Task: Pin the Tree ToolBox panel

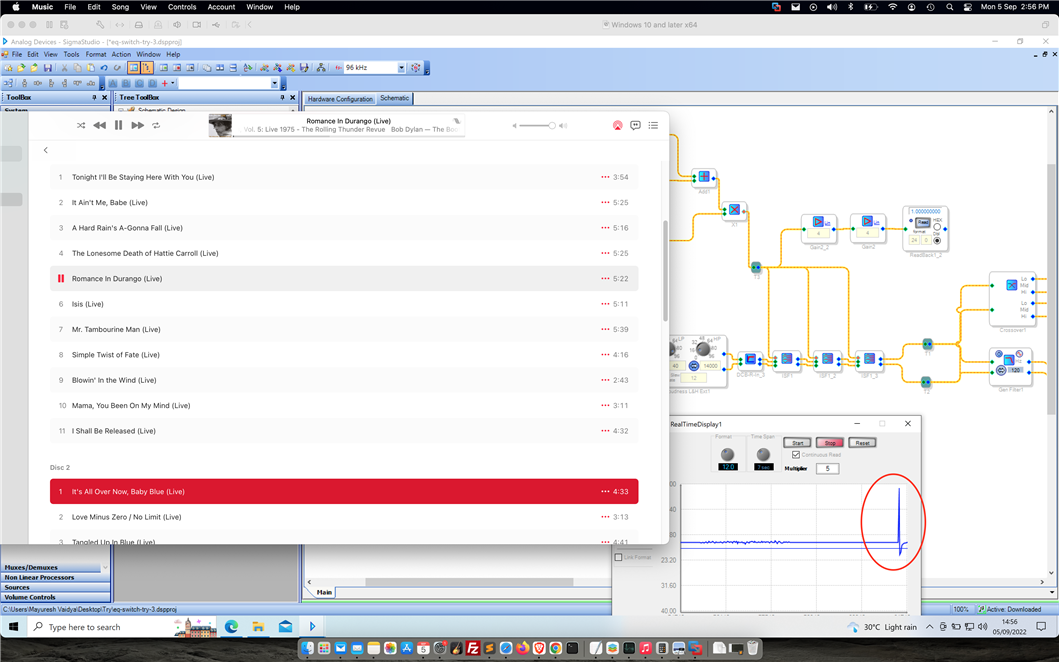Action: [x=282, y=98]
